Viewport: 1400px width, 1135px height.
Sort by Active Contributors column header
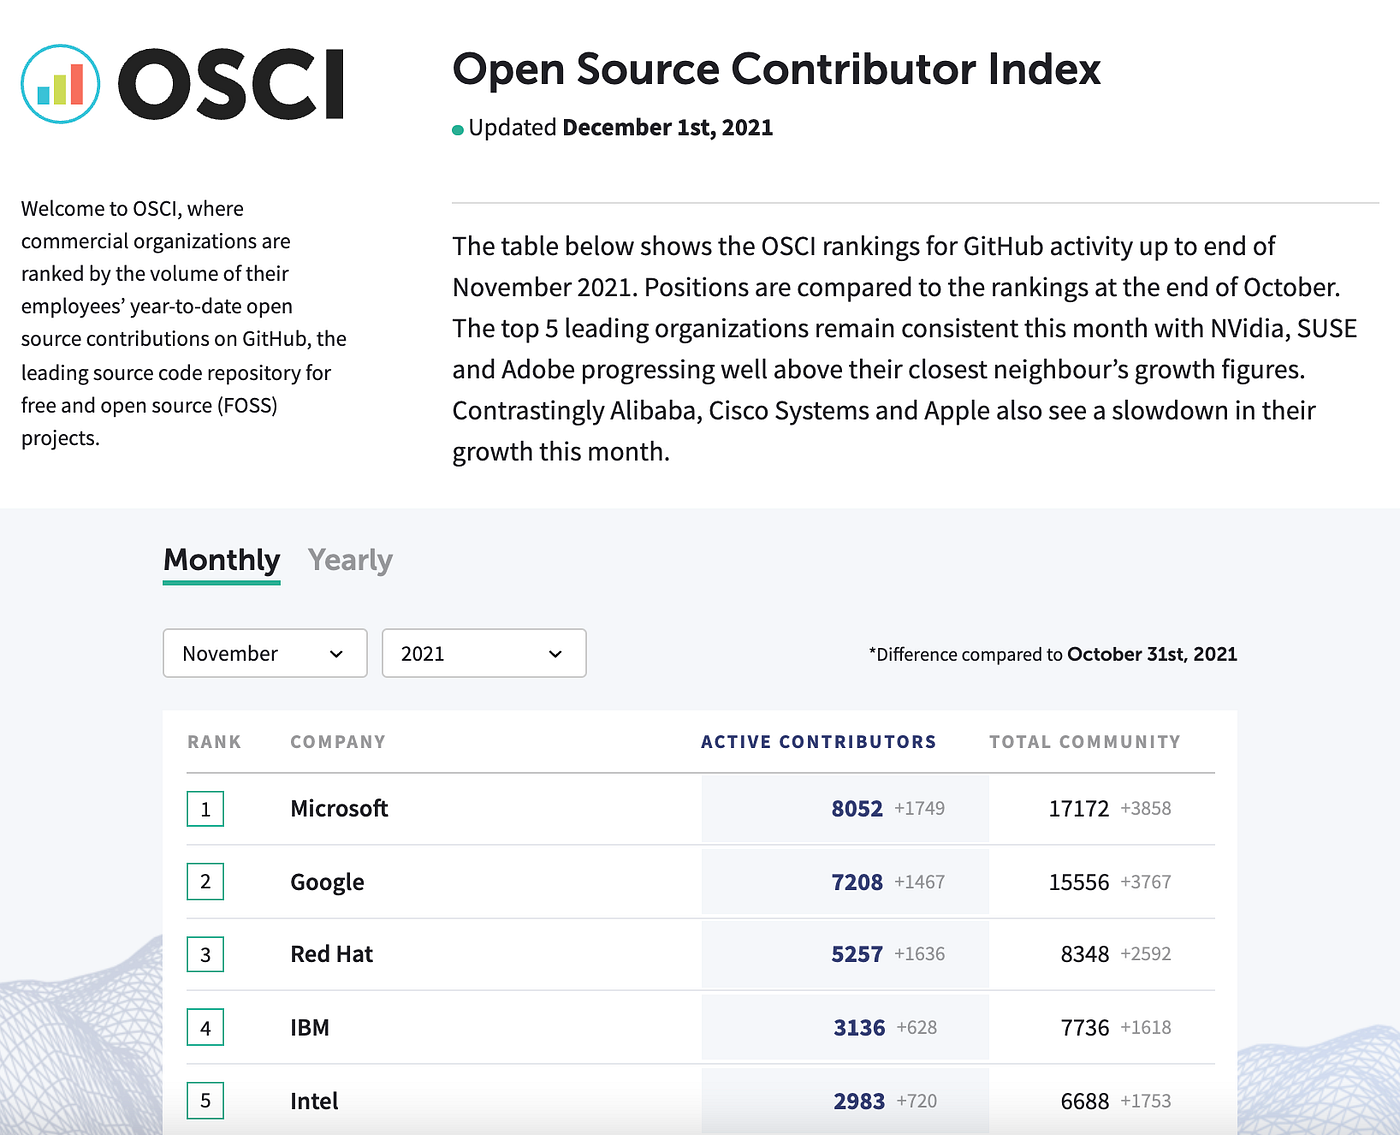pyautogui.click(x=818, y=742)
